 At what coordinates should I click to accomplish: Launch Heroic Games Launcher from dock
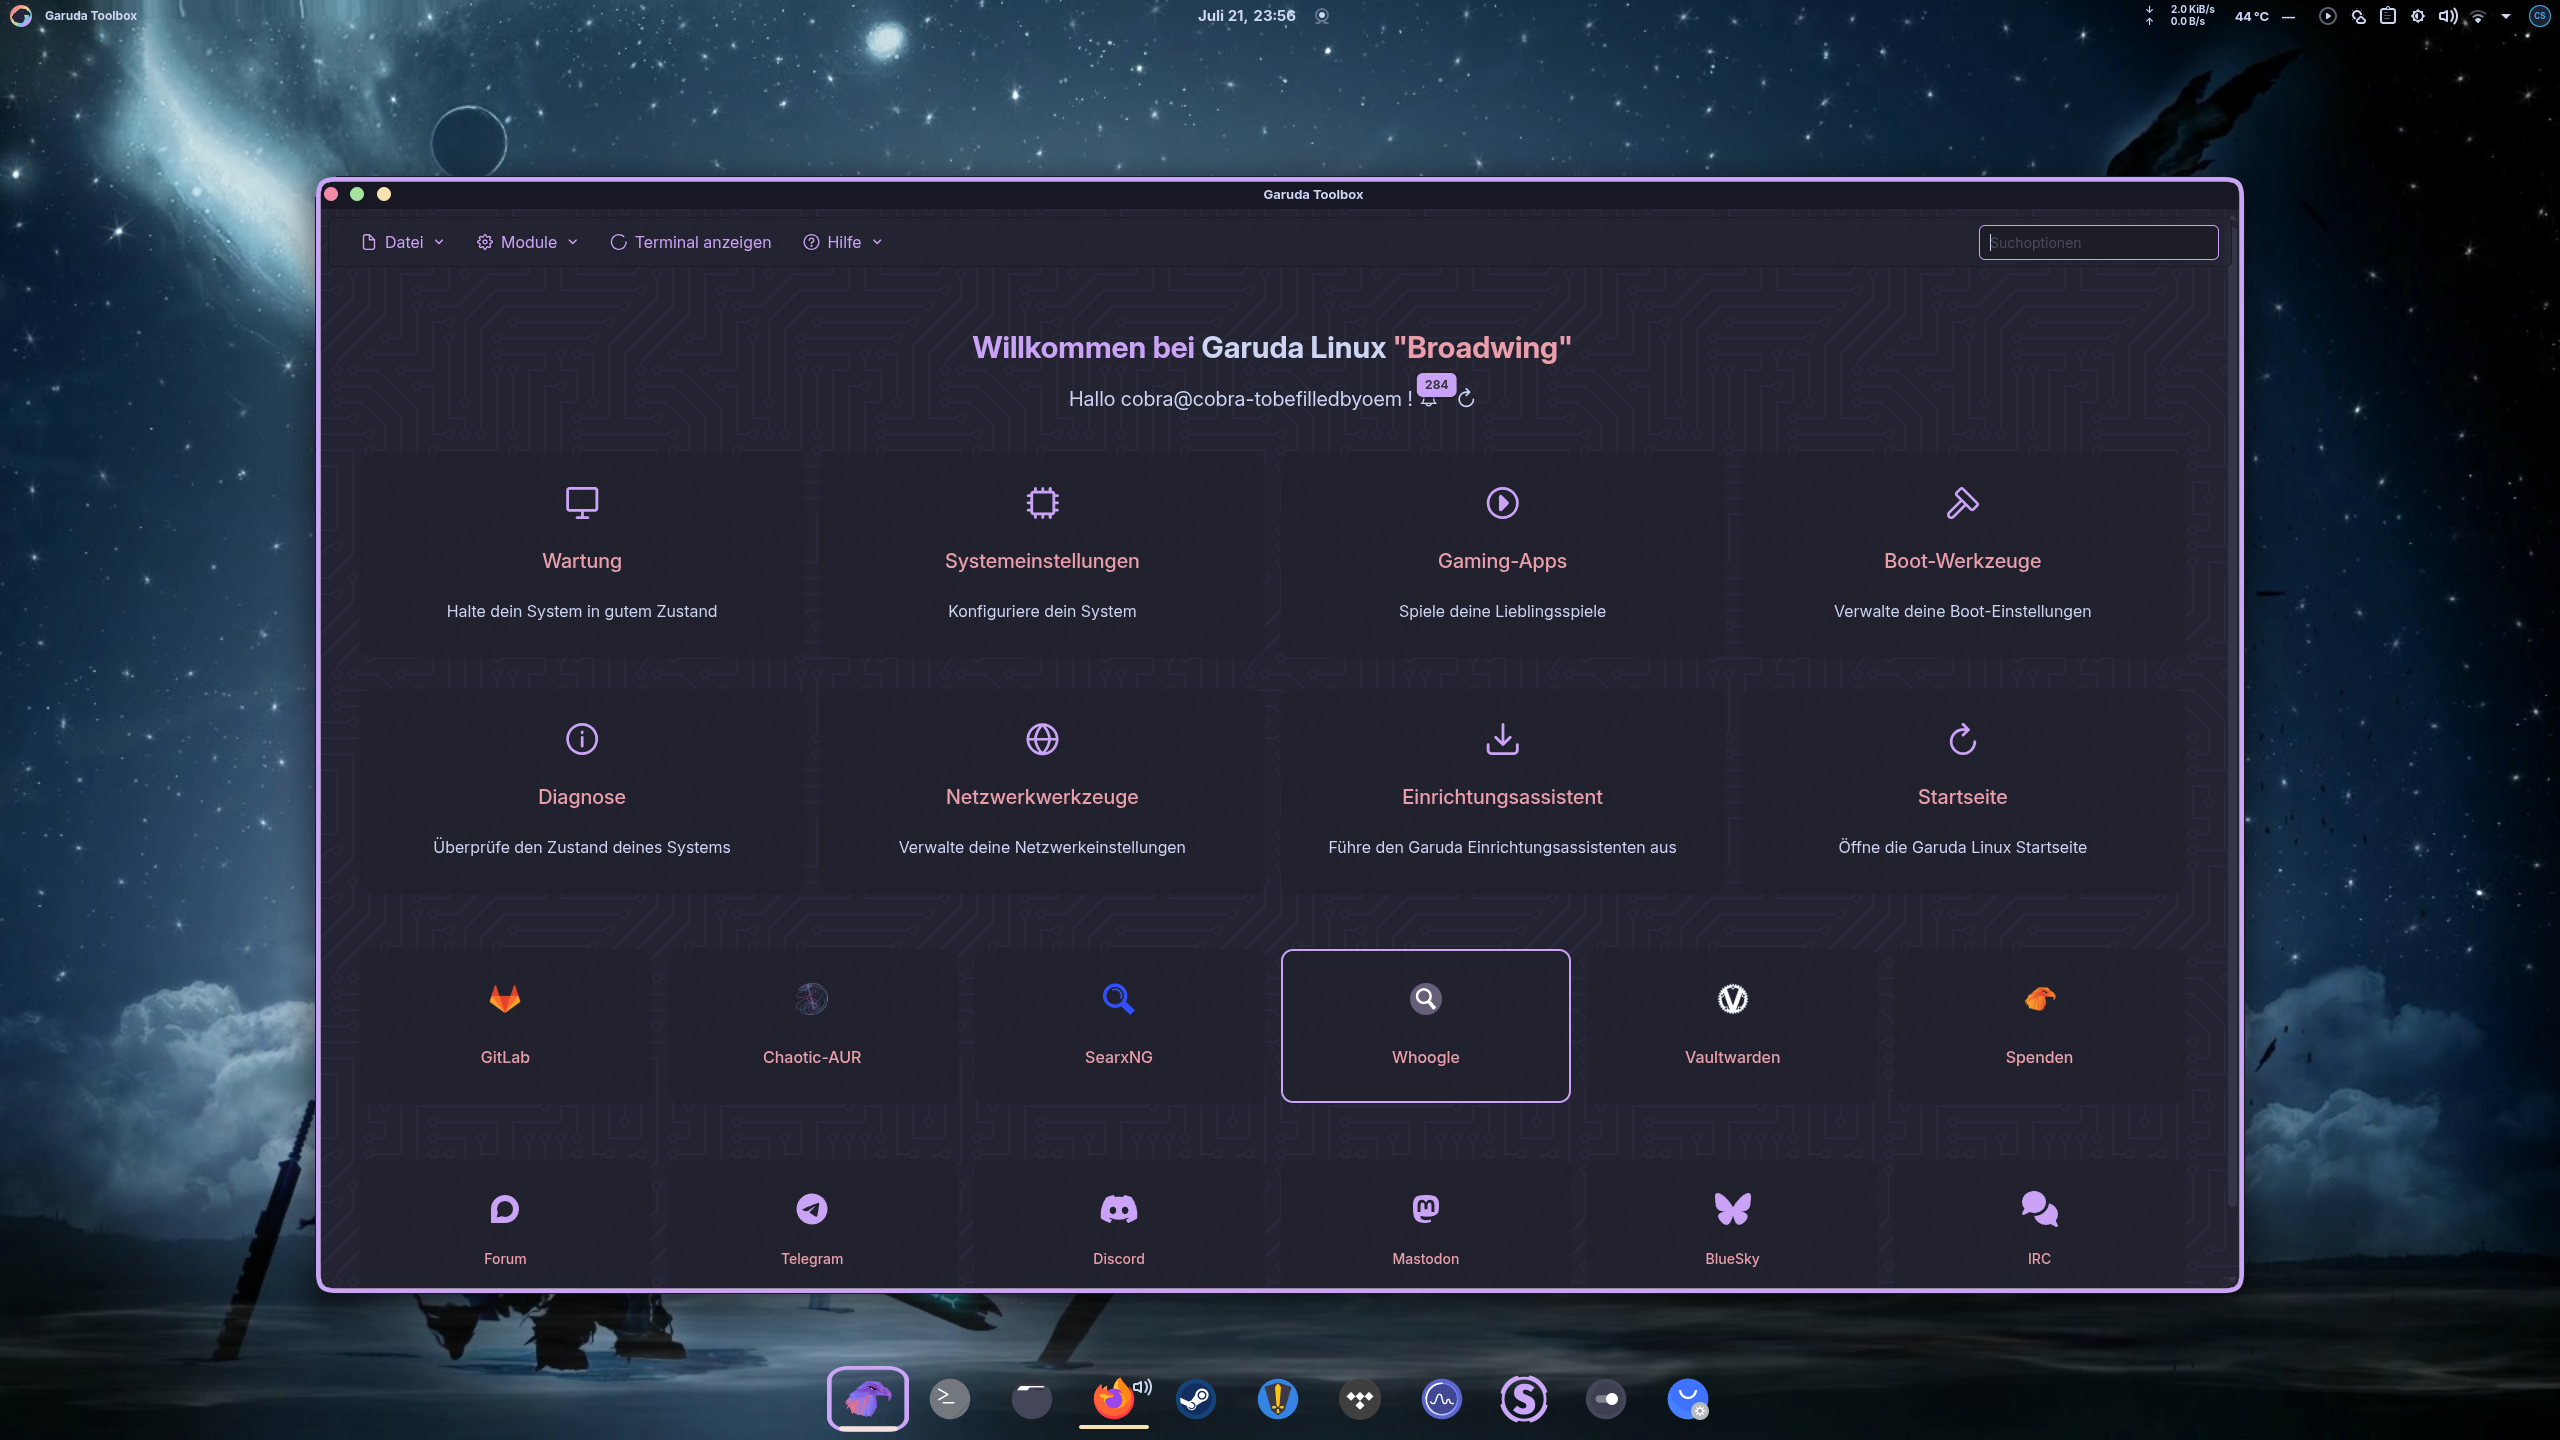click(x=1277, y=1398)
